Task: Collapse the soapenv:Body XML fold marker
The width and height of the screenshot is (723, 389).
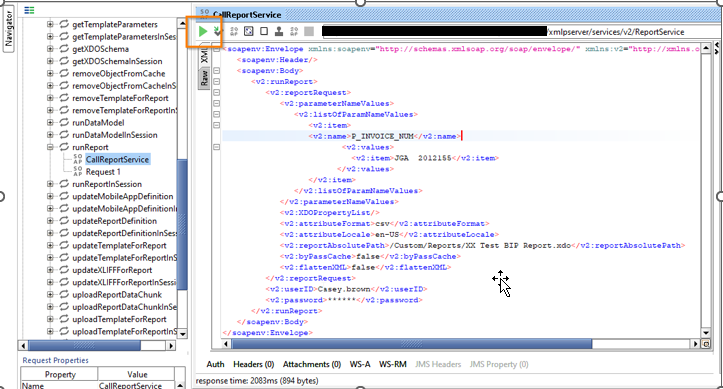Action: point(216,71)
